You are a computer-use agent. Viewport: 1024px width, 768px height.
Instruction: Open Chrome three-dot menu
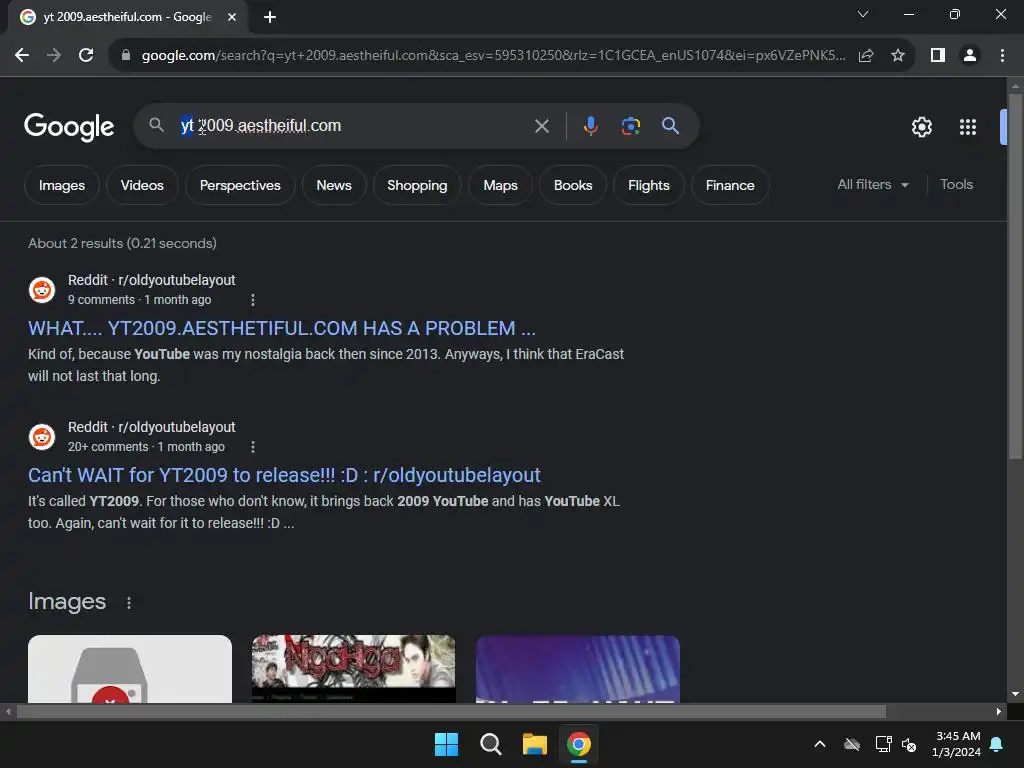(x=1002, y=56)
